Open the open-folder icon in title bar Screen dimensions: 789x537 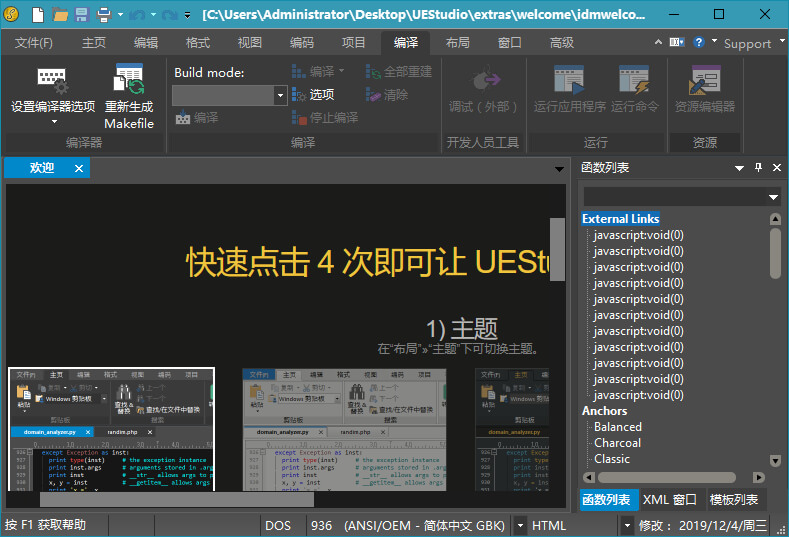click(x=60, y=15)
